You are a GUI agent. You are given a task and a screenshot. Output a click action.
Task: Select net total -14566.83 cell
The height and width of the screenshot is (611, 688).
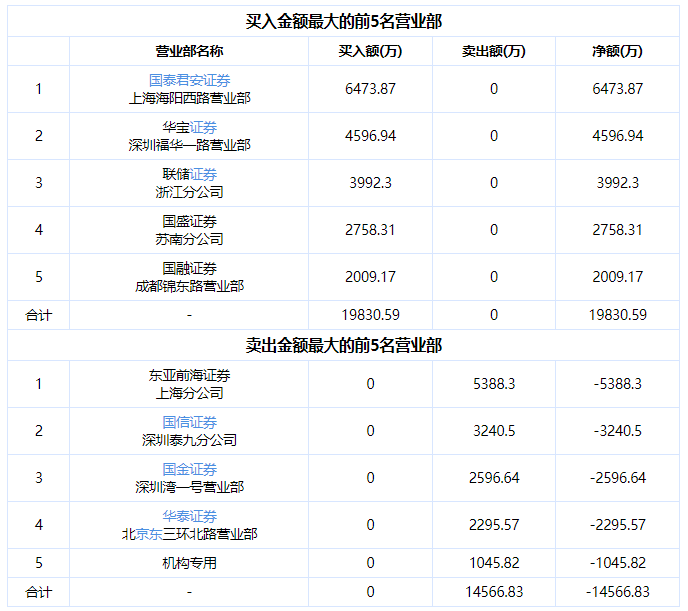tap(617, 592)
